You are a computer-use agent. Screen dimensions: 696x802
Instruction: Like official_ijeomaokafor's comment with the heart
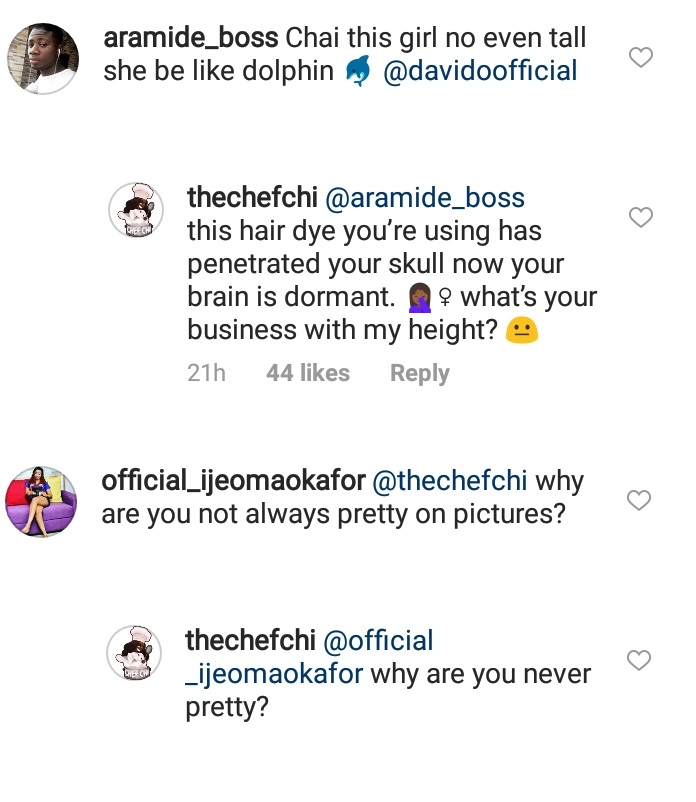pos(640,499)
